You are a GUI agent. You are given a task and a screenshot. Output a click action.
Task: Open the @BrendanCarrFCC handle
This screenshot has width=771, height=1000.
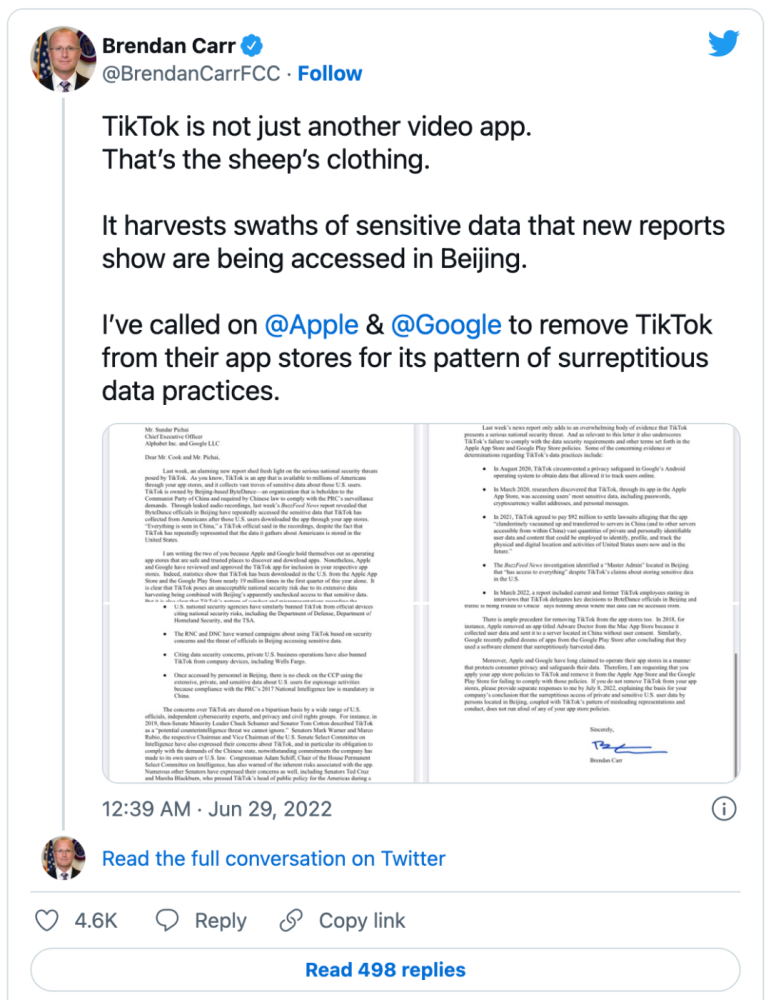191,73
